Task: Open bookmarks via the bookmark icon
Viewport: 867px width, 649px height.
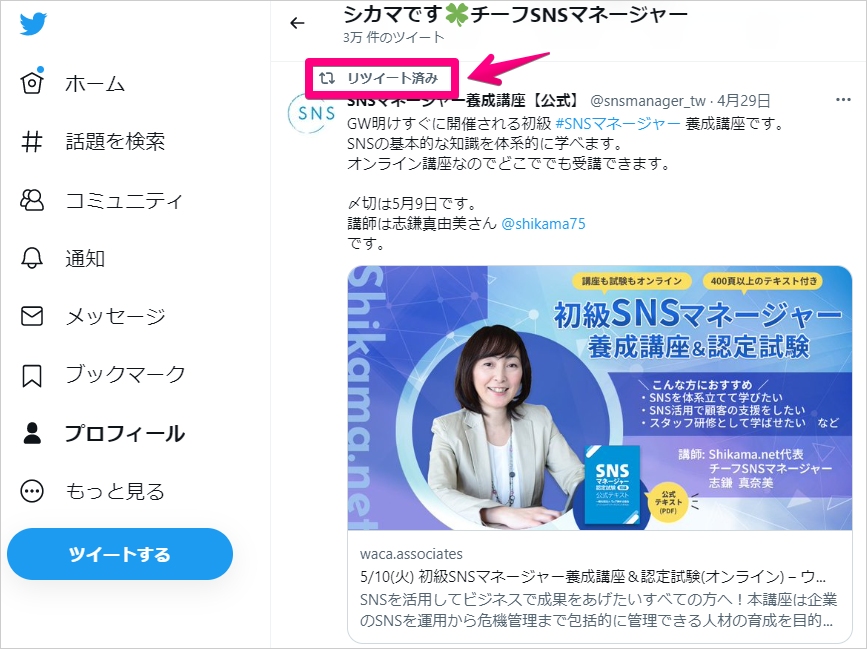Action: point(32,375)
